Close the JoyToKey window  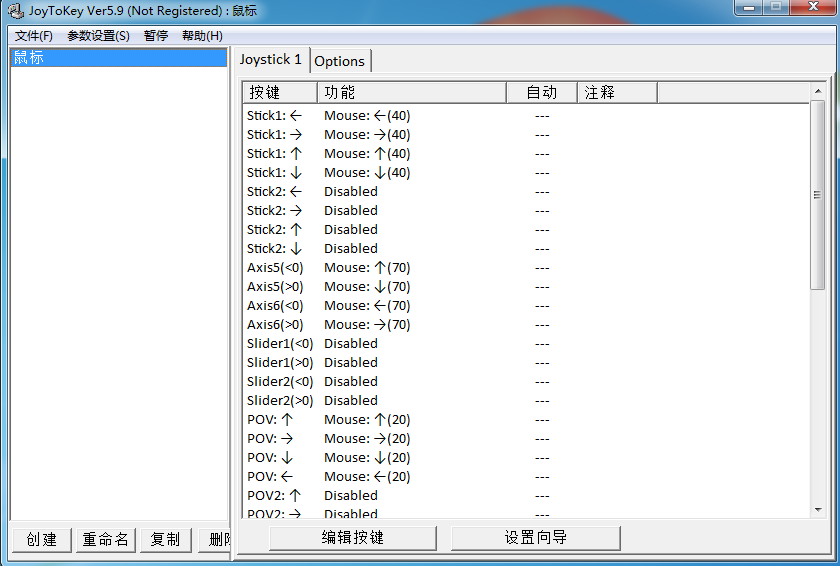(813, 7)
